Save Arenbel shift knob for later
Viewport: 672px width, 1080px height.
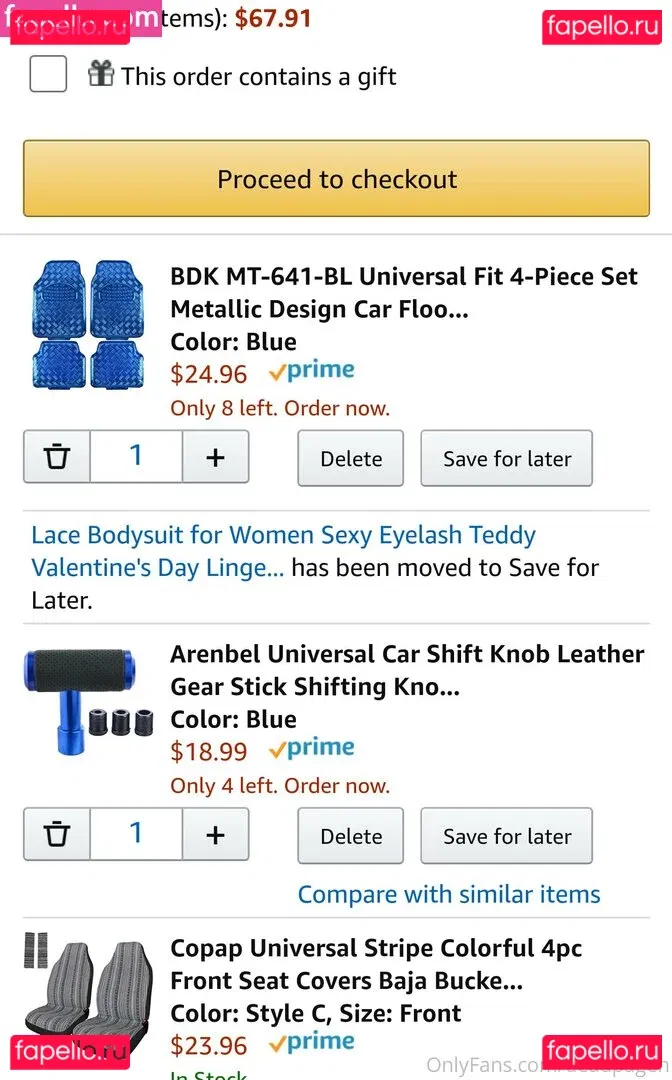coord(507,836)
